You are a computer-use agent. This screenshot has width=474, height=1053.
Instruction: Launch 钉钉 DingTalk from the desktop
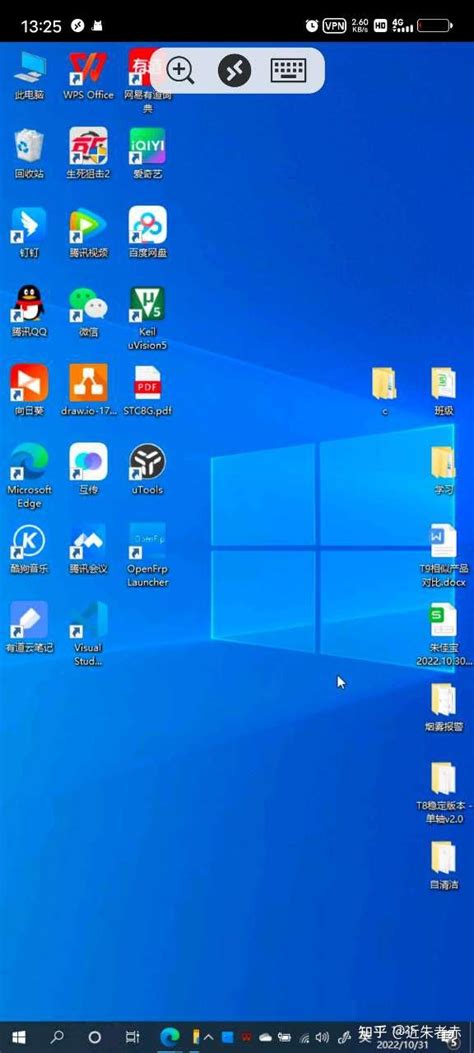[x=29, y=233]
